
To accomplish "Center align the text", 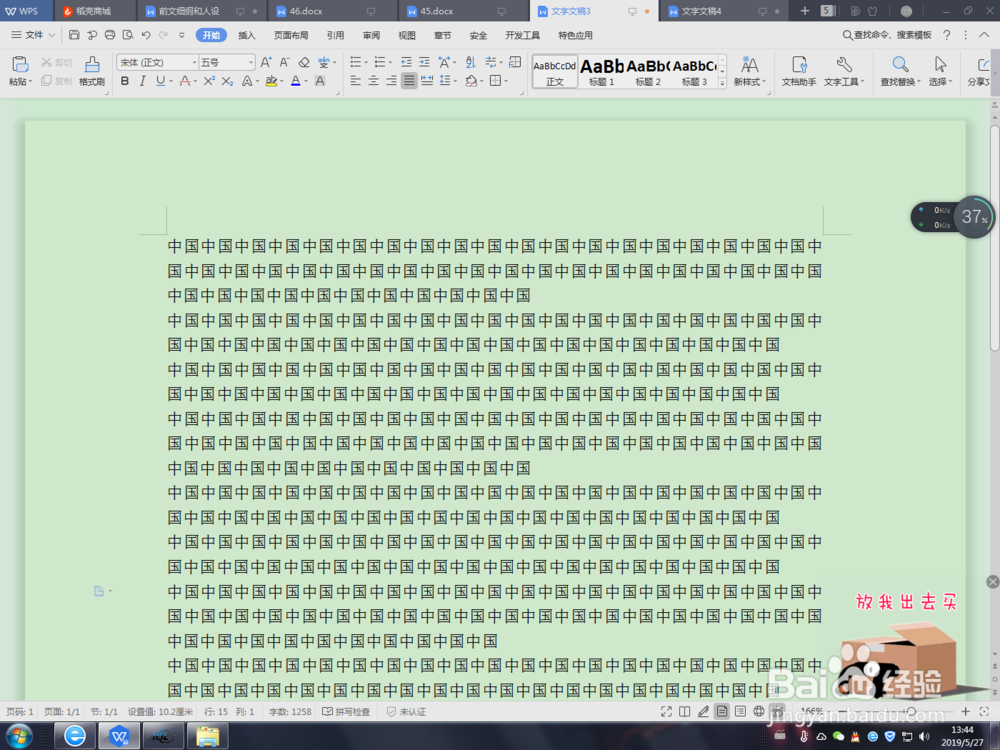I will point(374,81).
